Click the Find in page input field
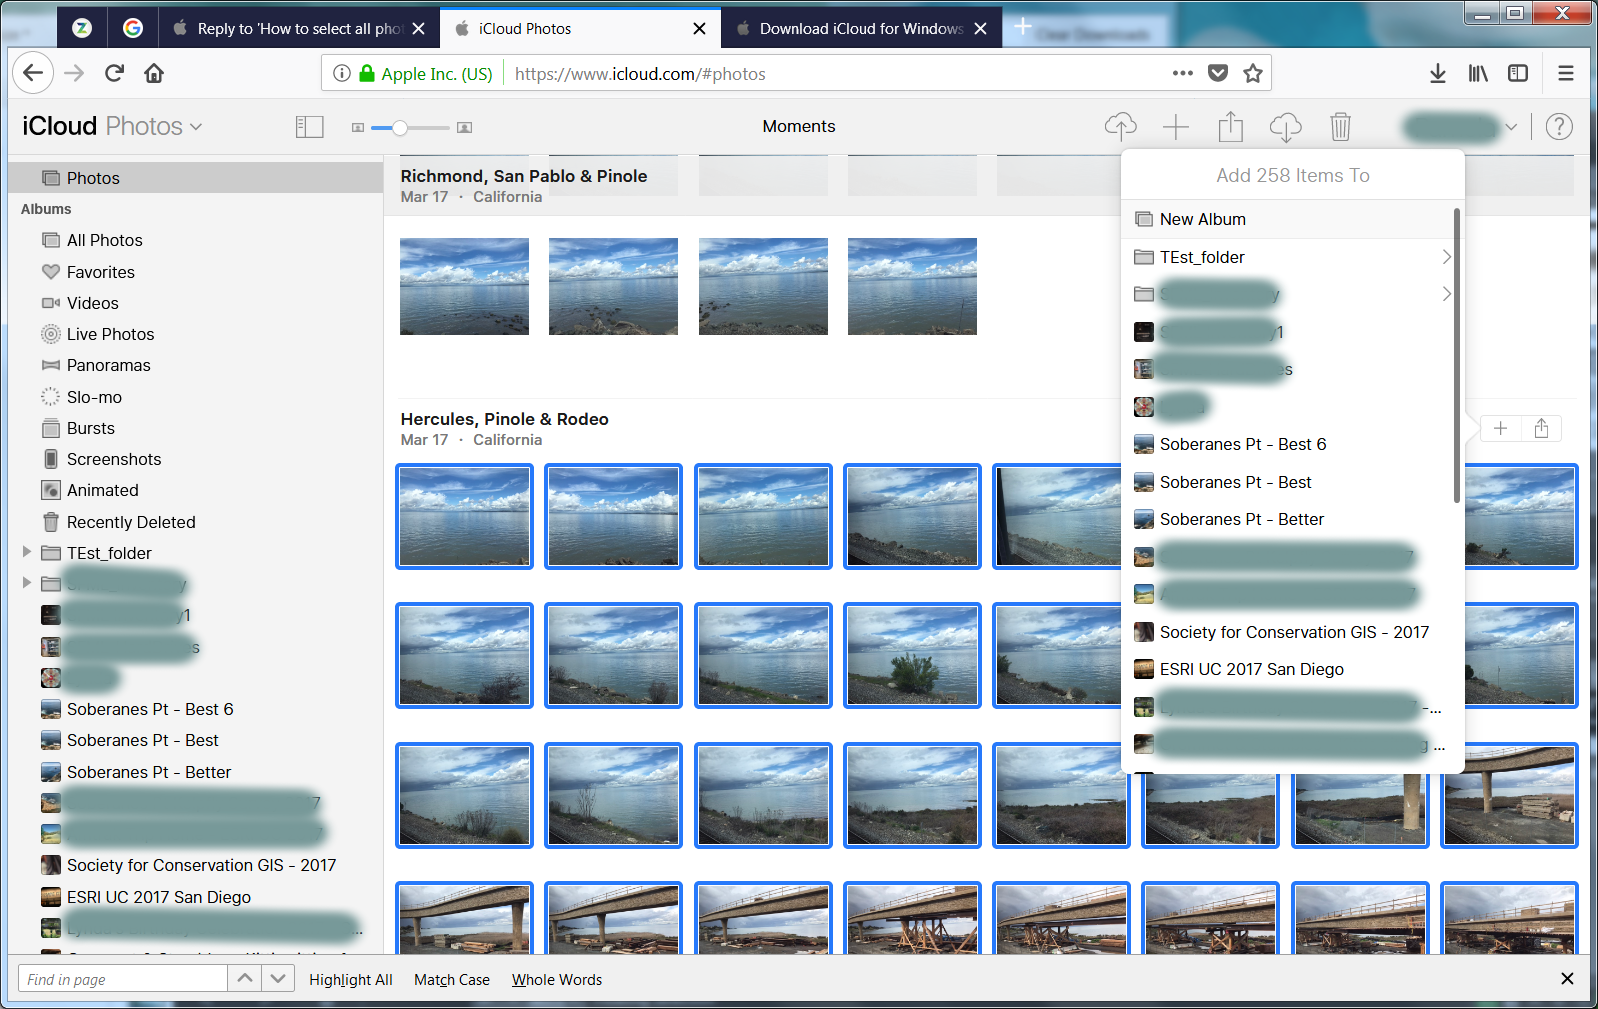Viewport: 1598px width, 1009px height. [x=123, y=979]
